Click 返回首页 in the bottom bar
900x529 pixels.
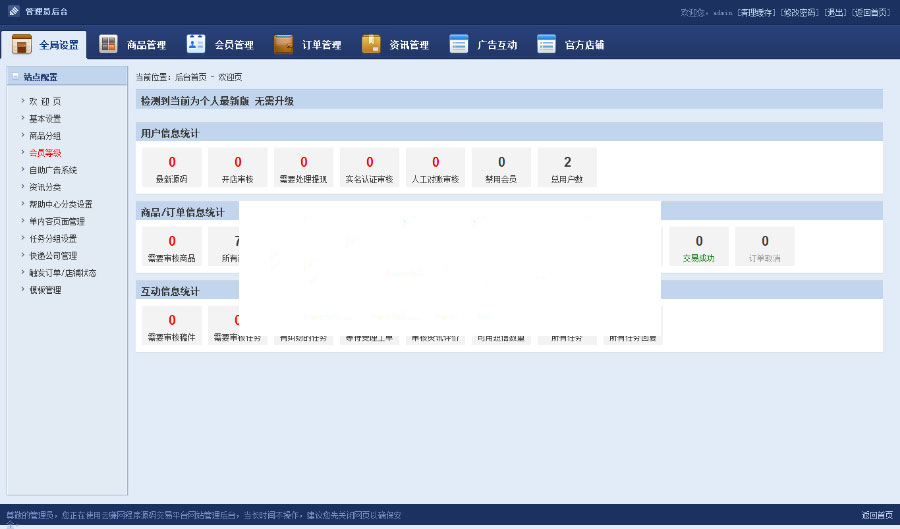pyautogui.click(x=877, y=515)
